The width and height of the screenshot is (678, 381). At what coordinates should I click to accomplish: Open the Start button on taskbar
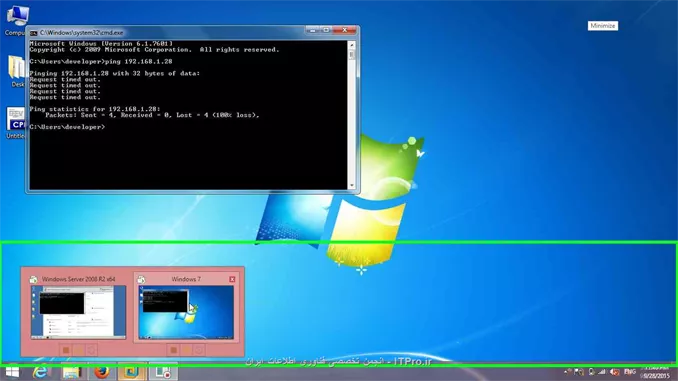click(12, 372)
